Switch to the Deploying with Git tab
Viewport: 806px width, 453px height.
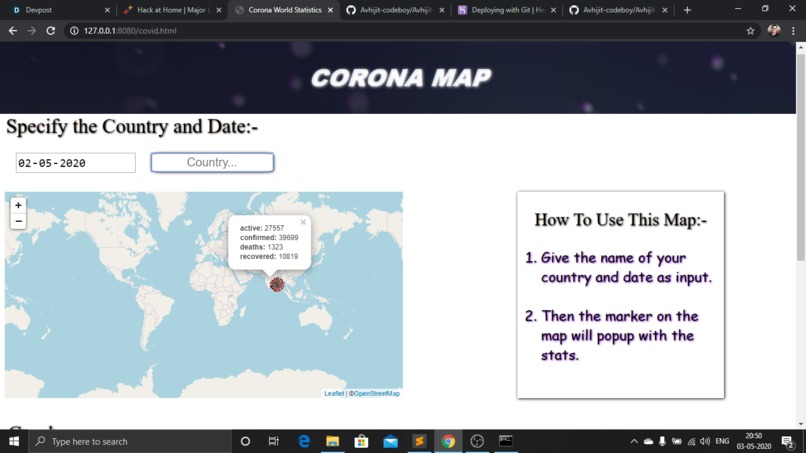[506, 10]
